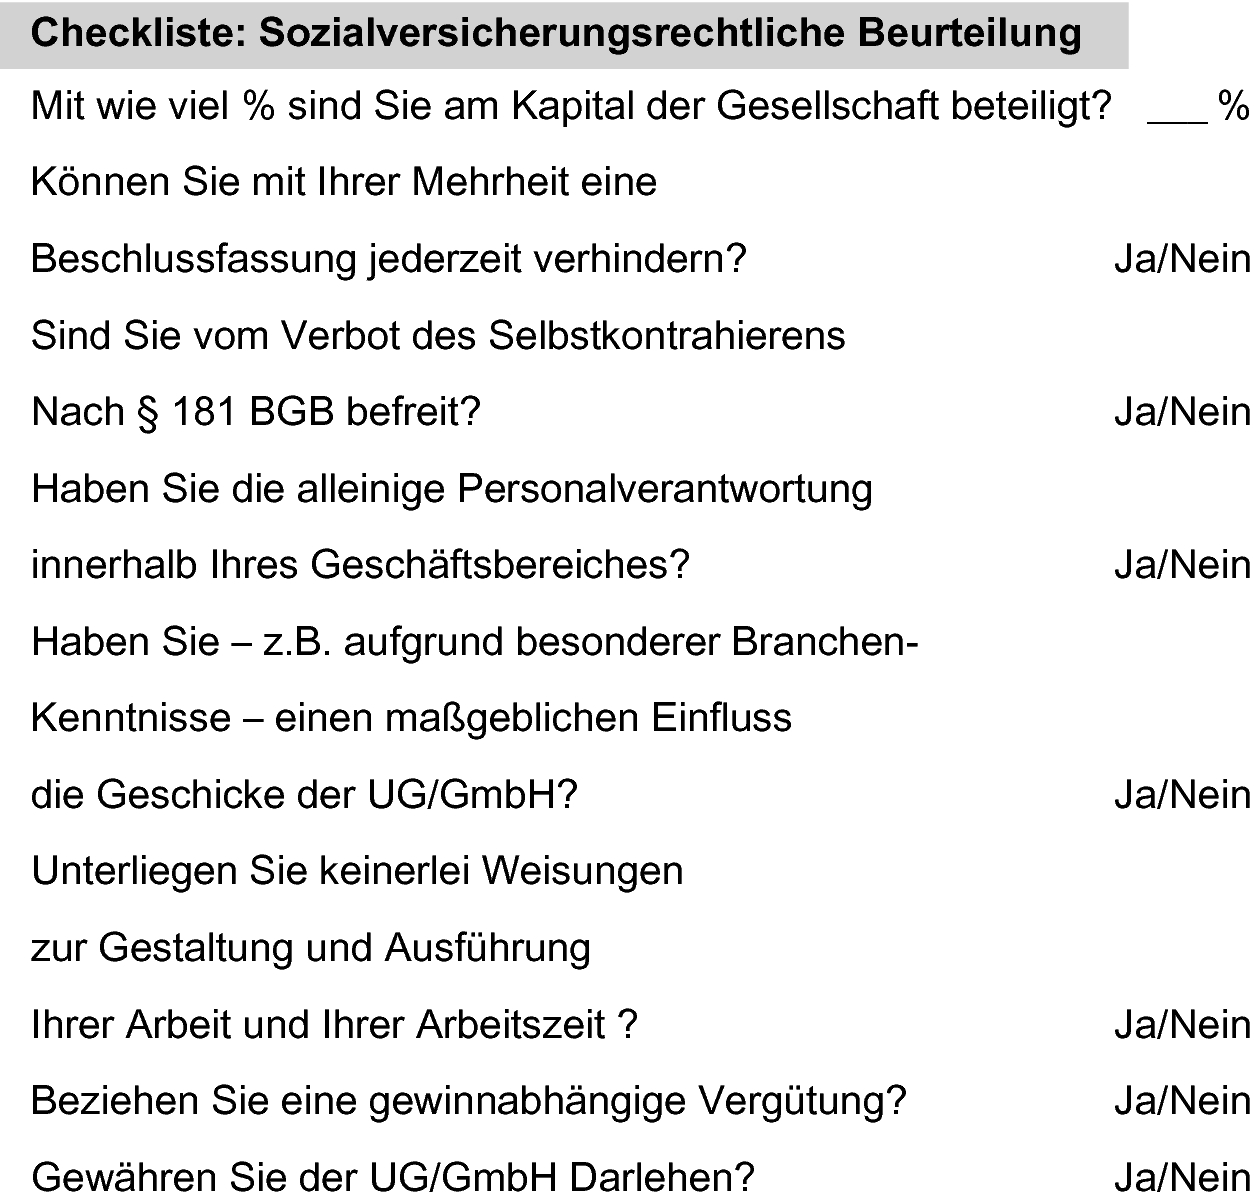Select Ja/Nein for Geschicke der UG/GmbH
Viewport: 1254px width, 1204px height.
point(1182,795)
